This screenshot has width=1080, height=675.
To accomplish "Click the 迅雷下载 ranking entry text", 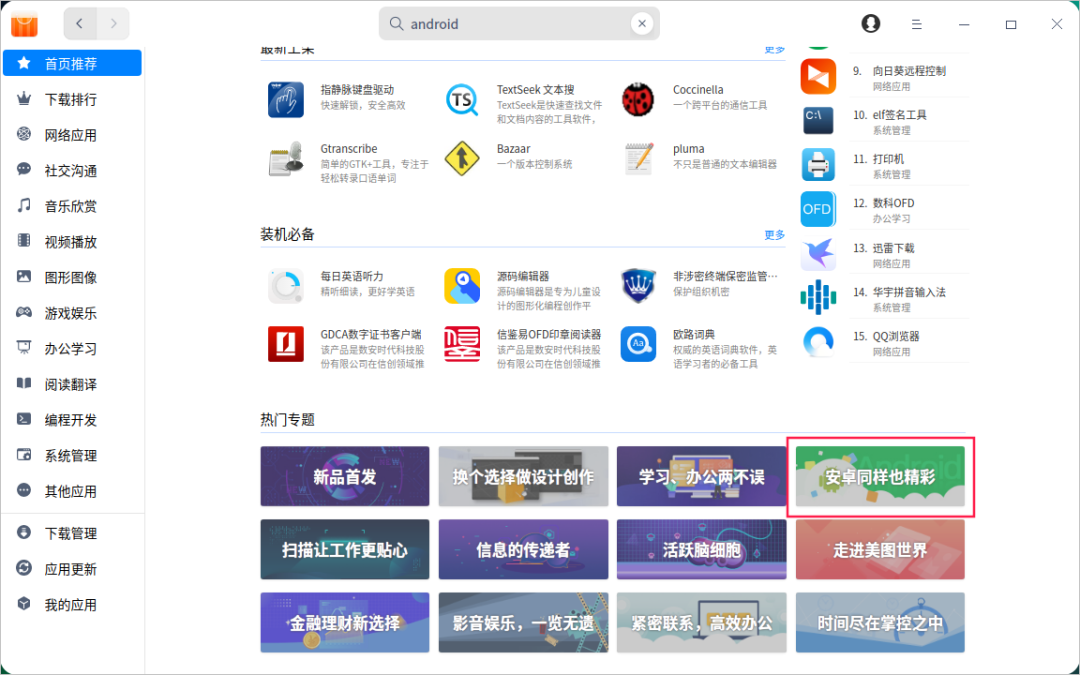I will 893,248.
